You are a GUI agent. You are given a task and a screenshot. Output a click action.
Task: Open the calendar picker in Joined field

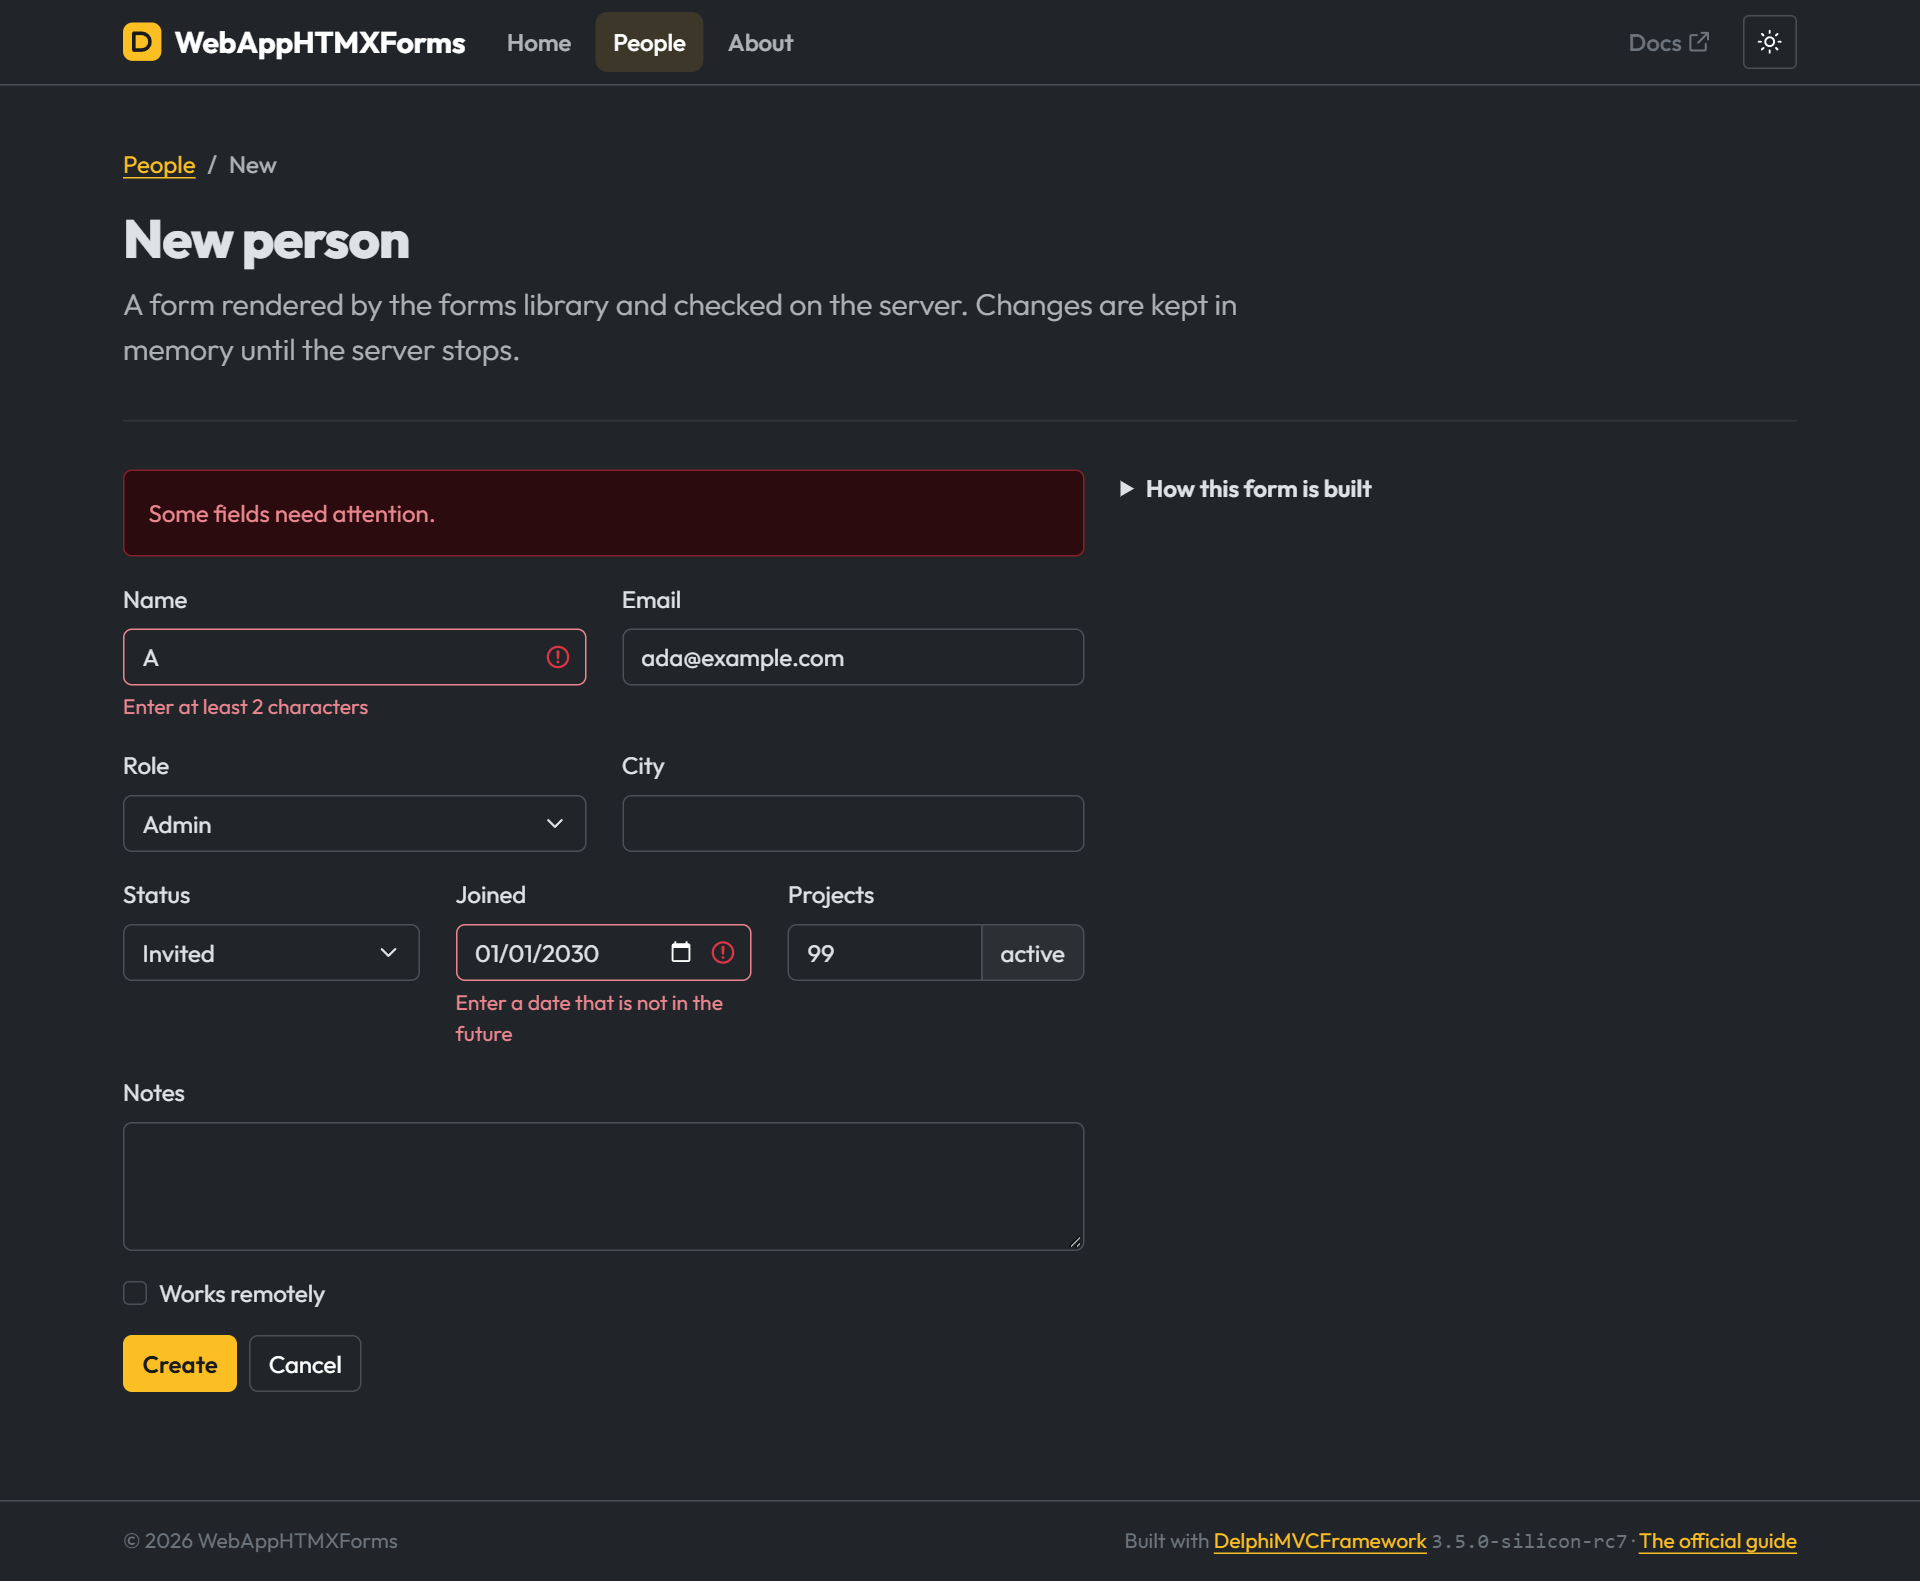click(x=681, y=952)
